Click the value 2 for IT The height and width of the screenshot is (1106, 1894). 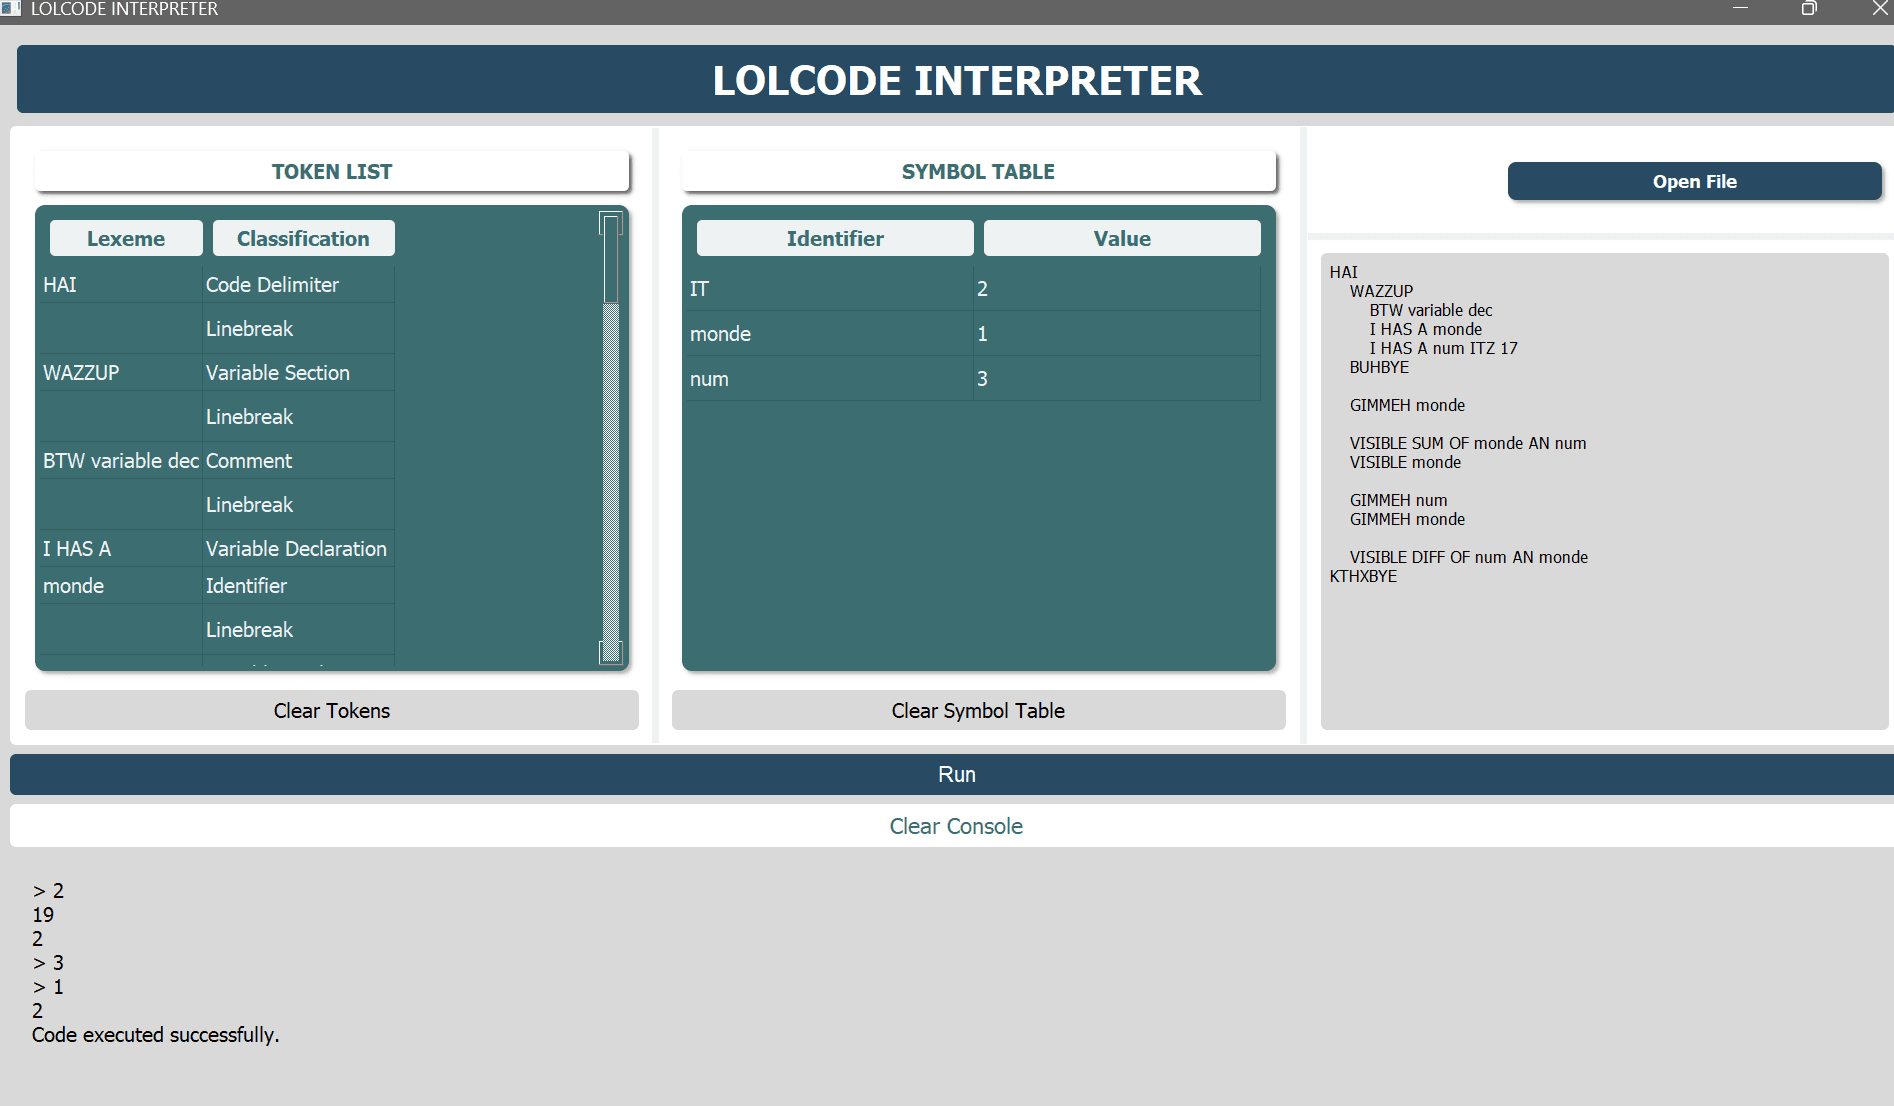(x=1117, y=289)
